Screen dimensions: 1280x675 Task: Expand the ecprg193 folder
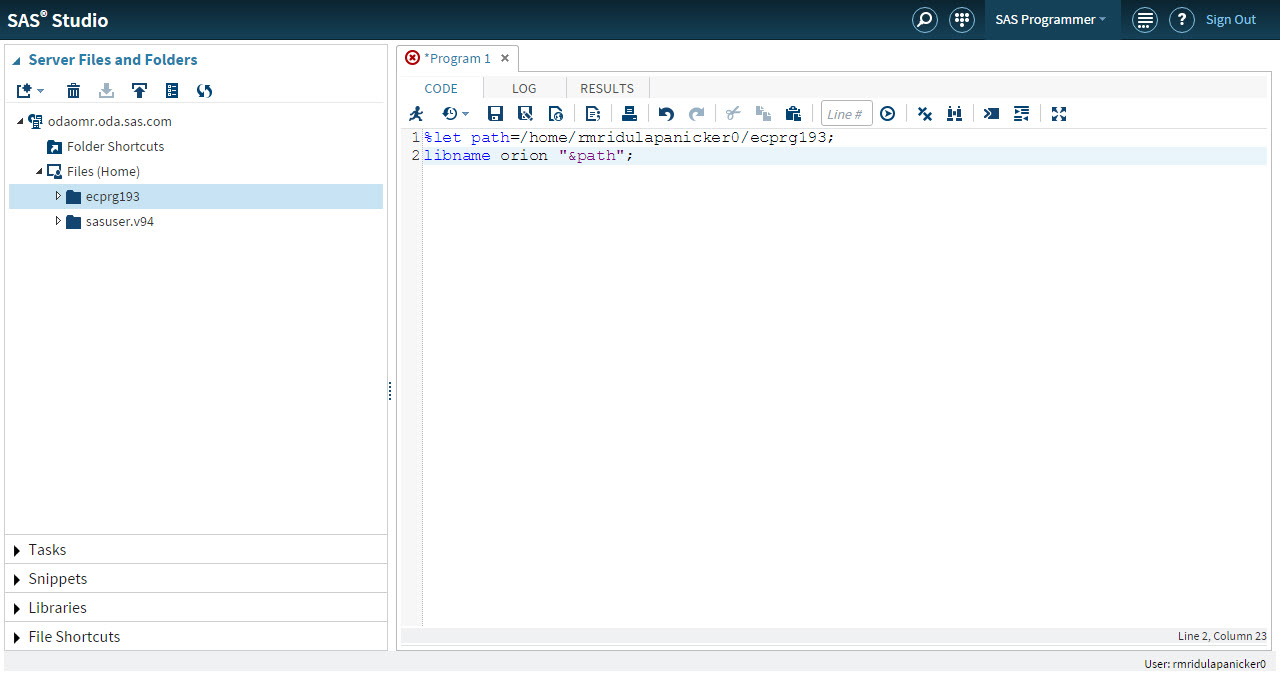tap(58, 196)
